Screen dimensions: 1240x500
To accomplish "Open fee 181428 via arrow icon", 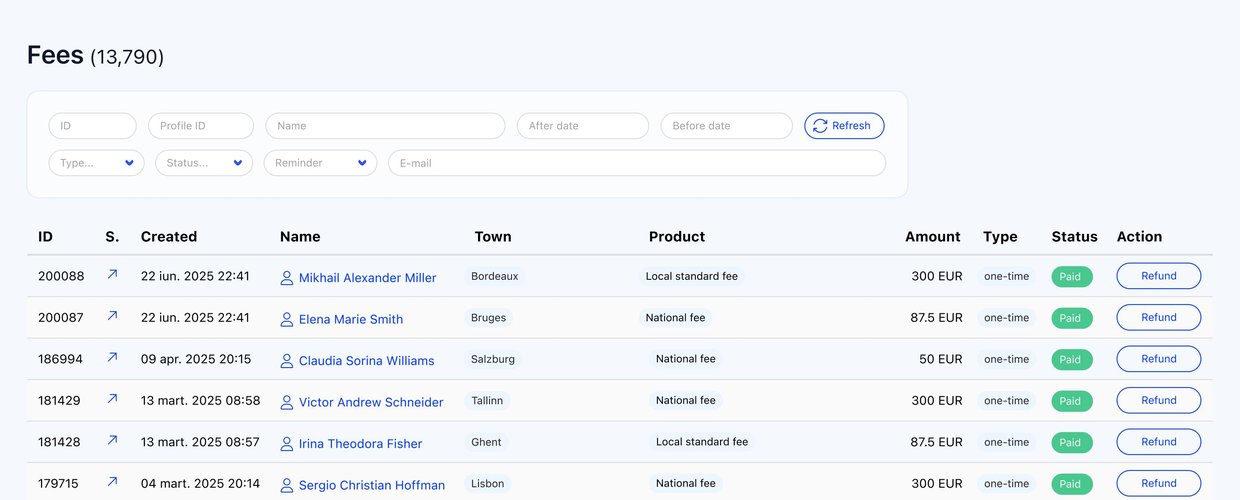I will pos(112,440).
